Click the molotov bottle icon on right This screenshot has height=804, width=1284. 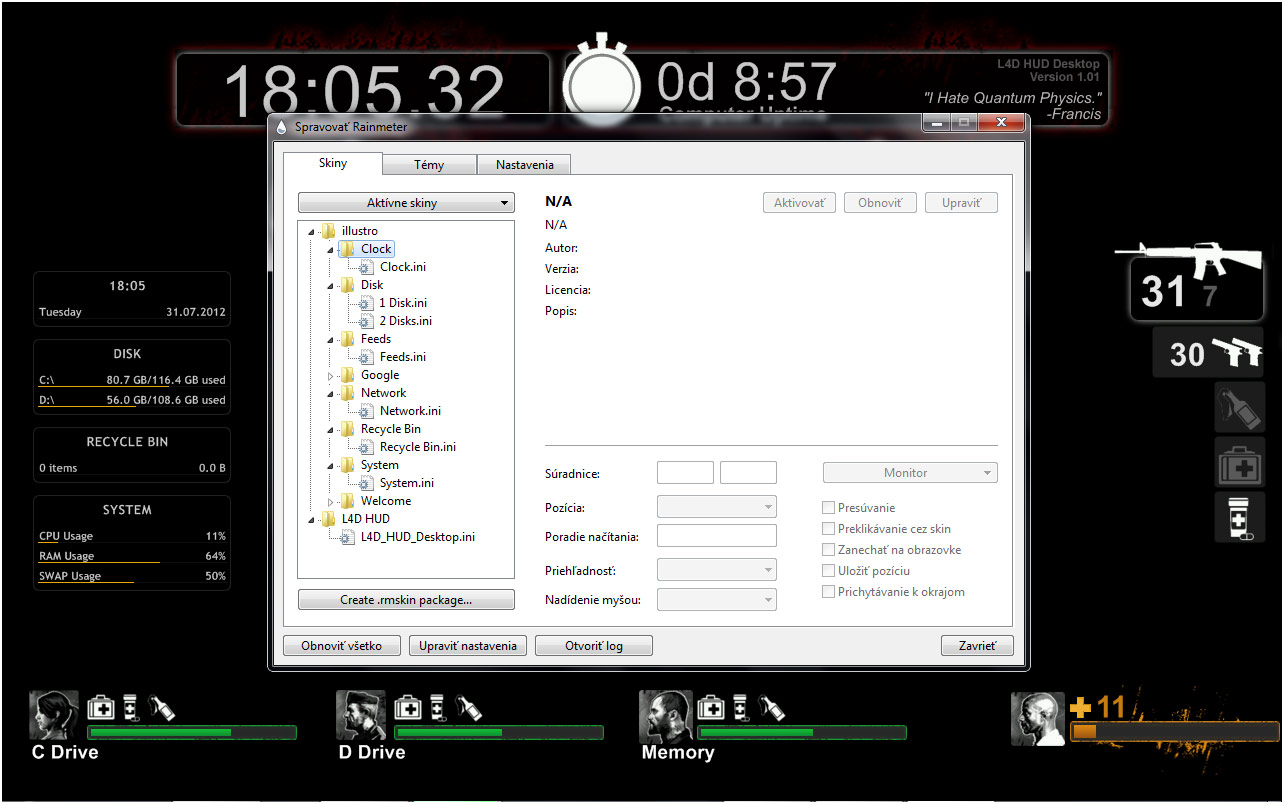point(1239,407)
